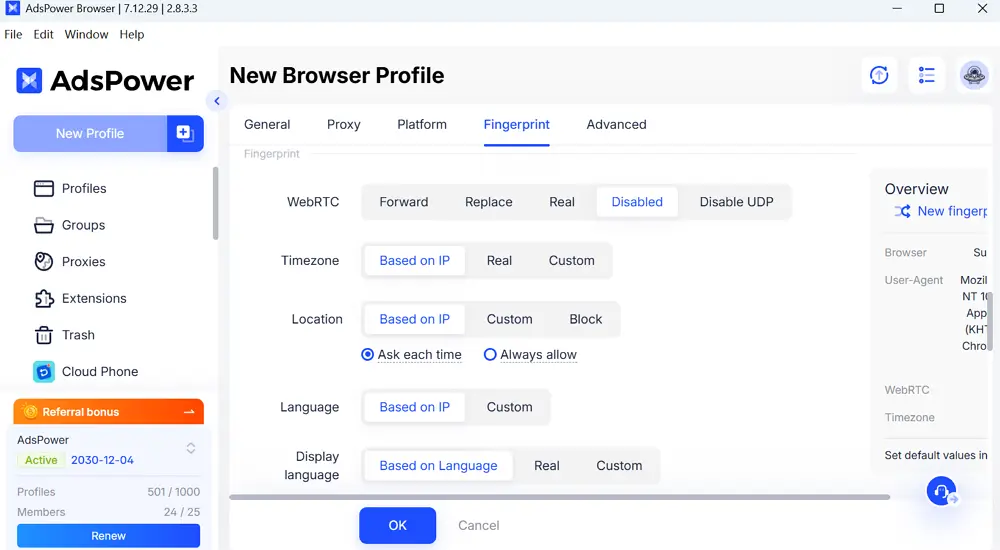Click the OK button

coord(397,525)
